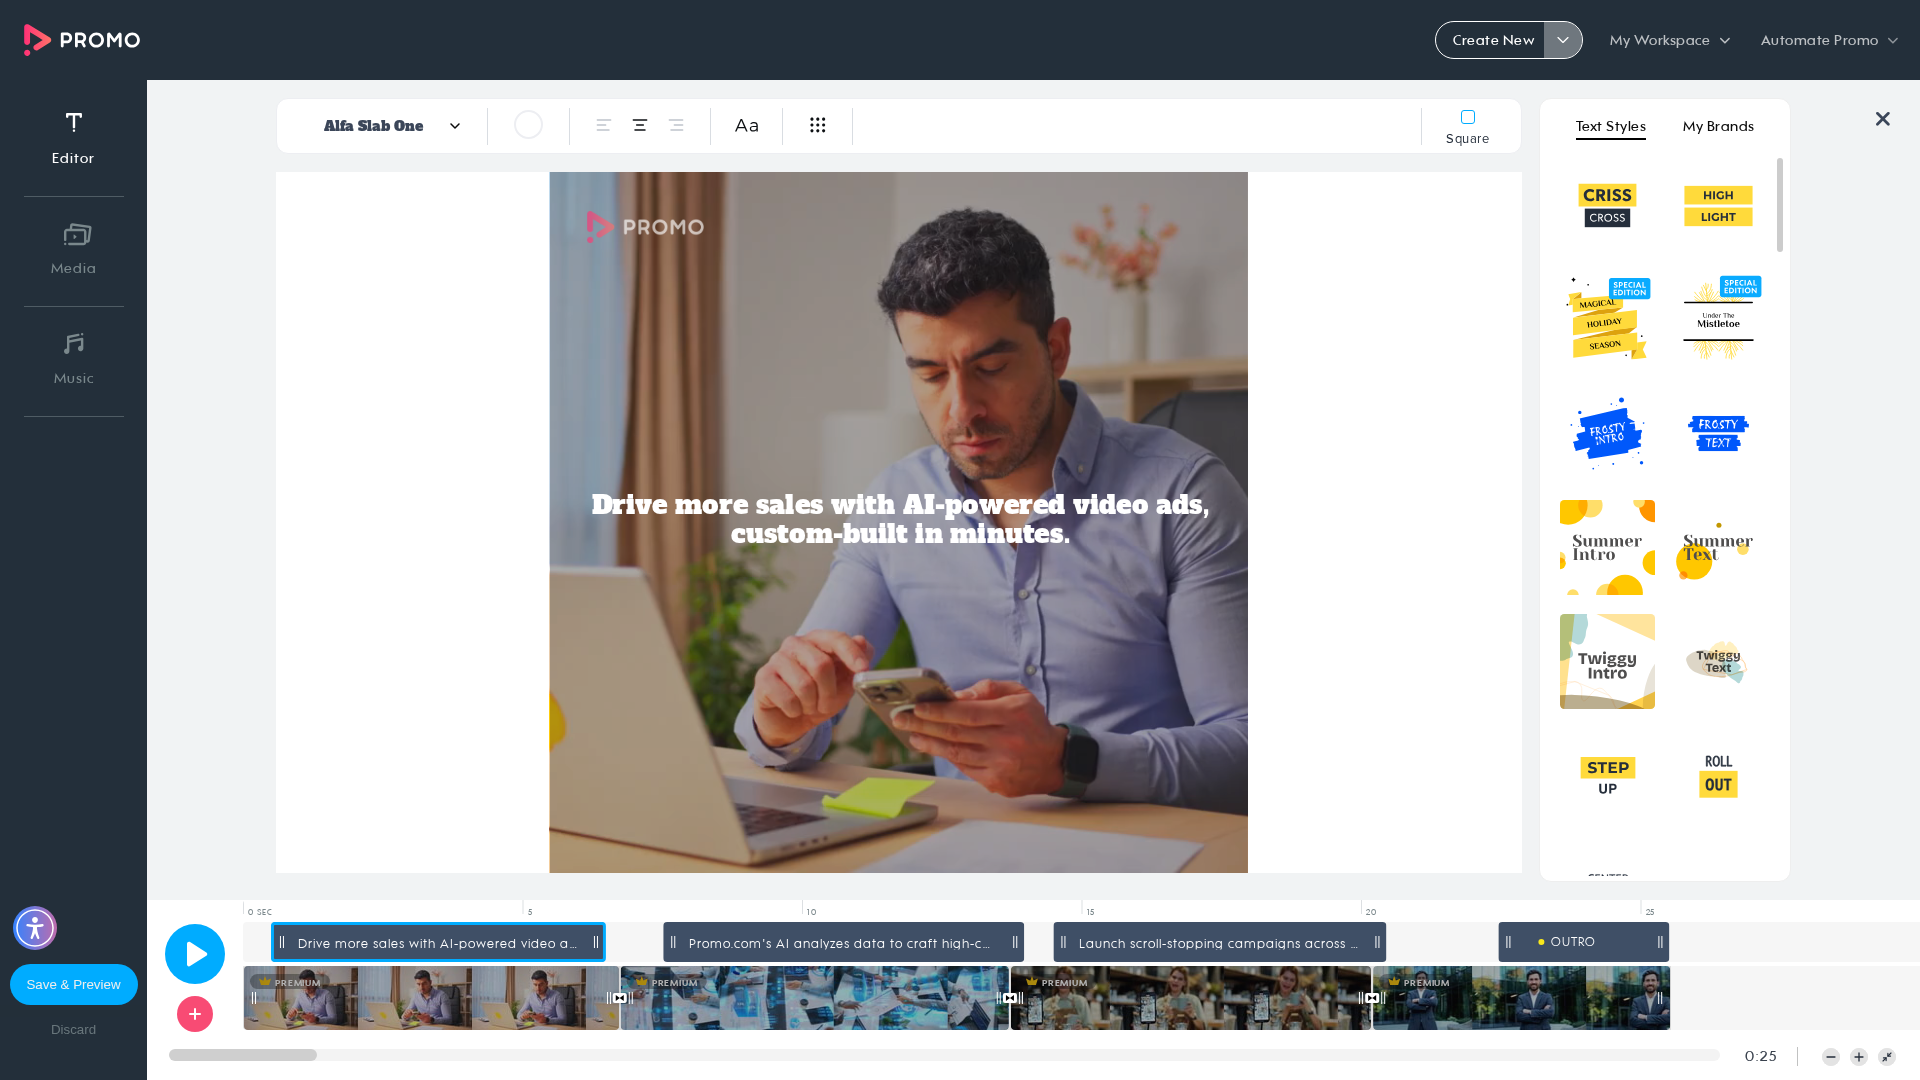Viewport: 1920px width, 1080px height.
Task: Apply the Twiggy Text style
Action: point(1718,661)
